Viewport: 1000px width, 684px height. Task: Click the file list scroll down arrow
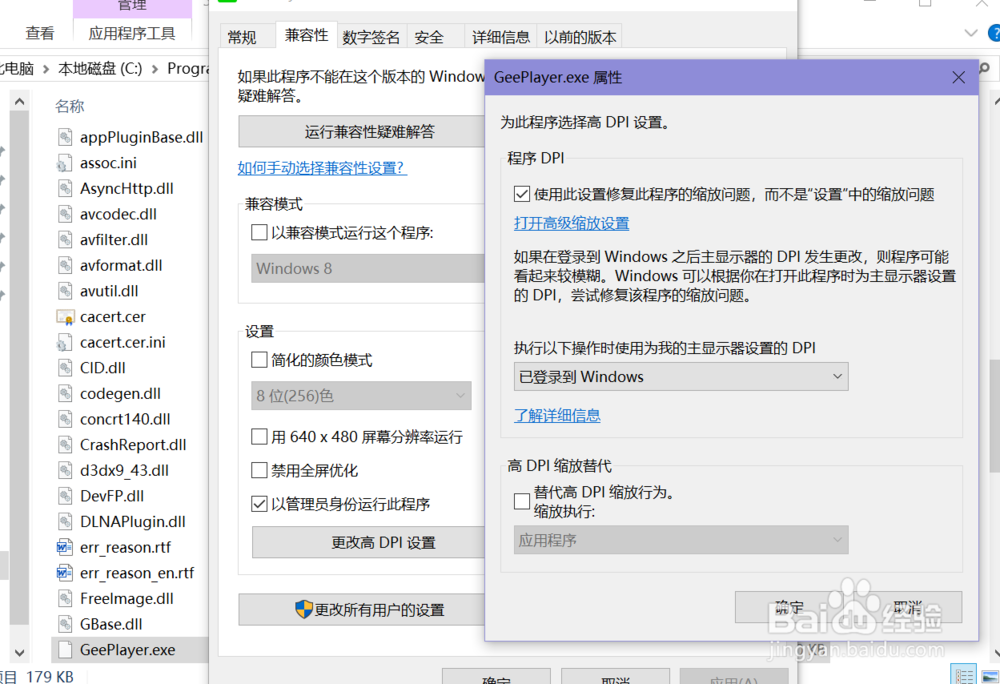[x=19, y=653]
